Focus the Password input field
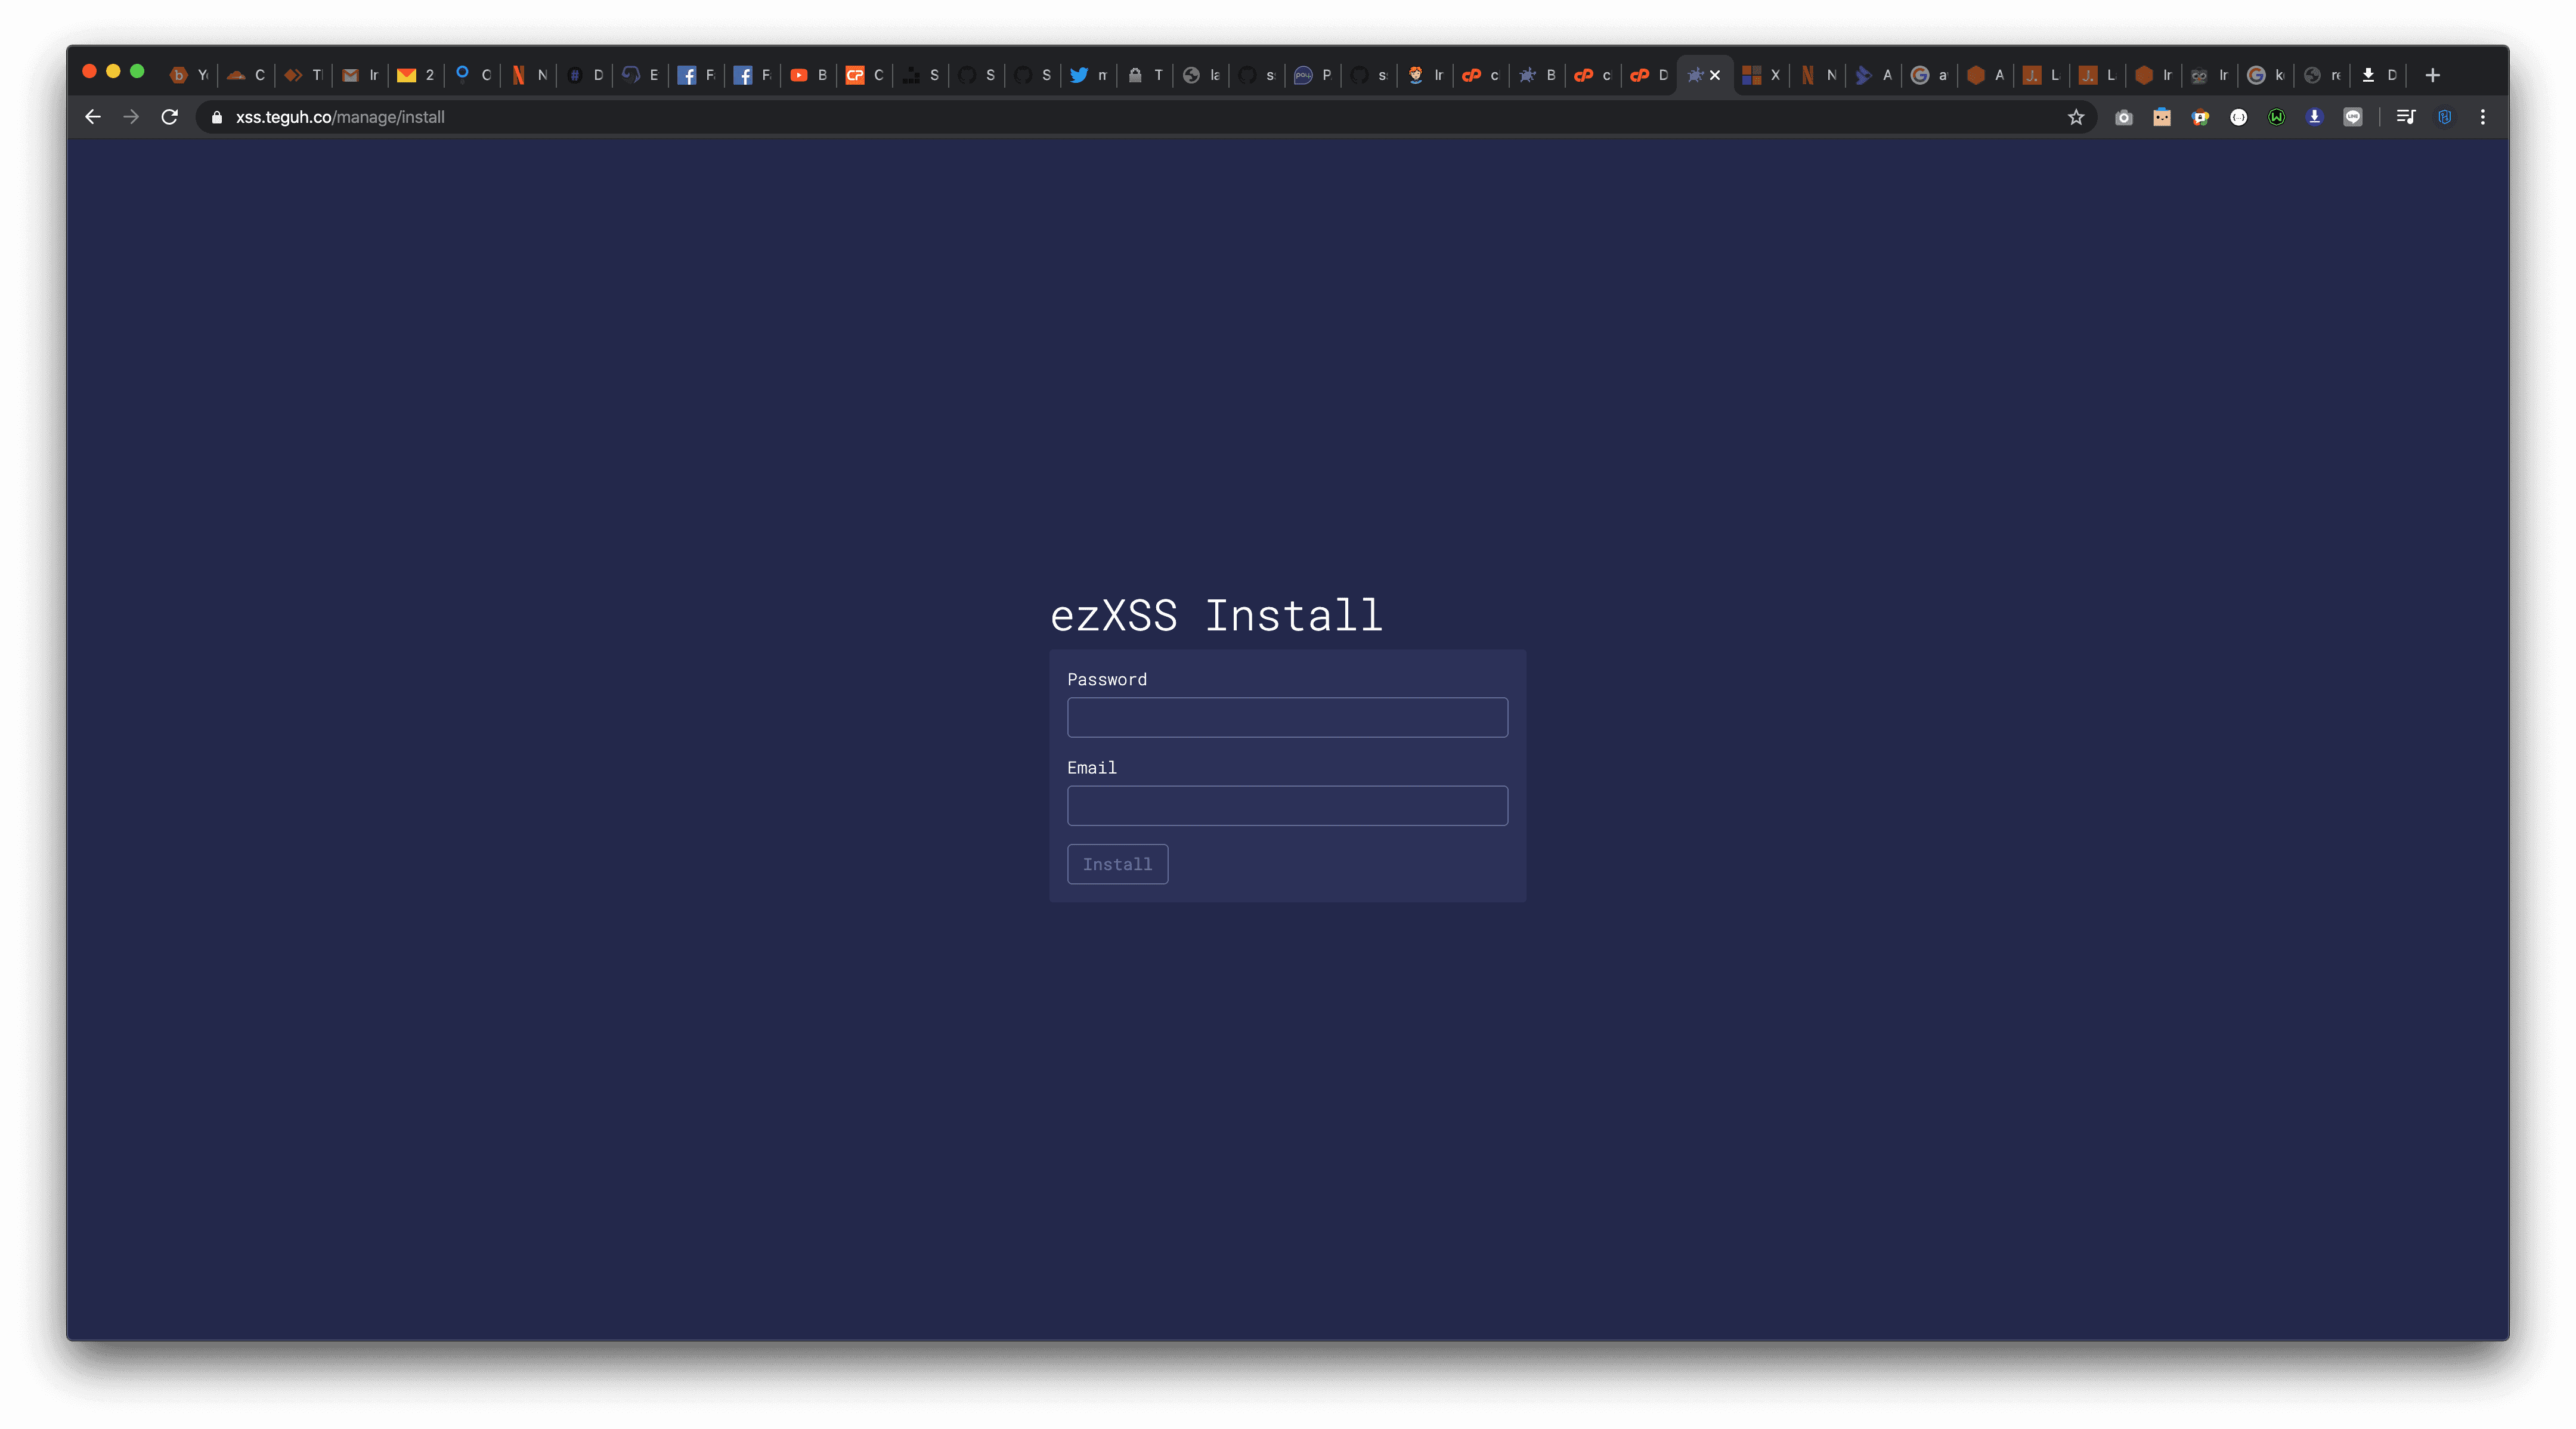Screen dimensions: 2576x1429 pos(1286,717)
